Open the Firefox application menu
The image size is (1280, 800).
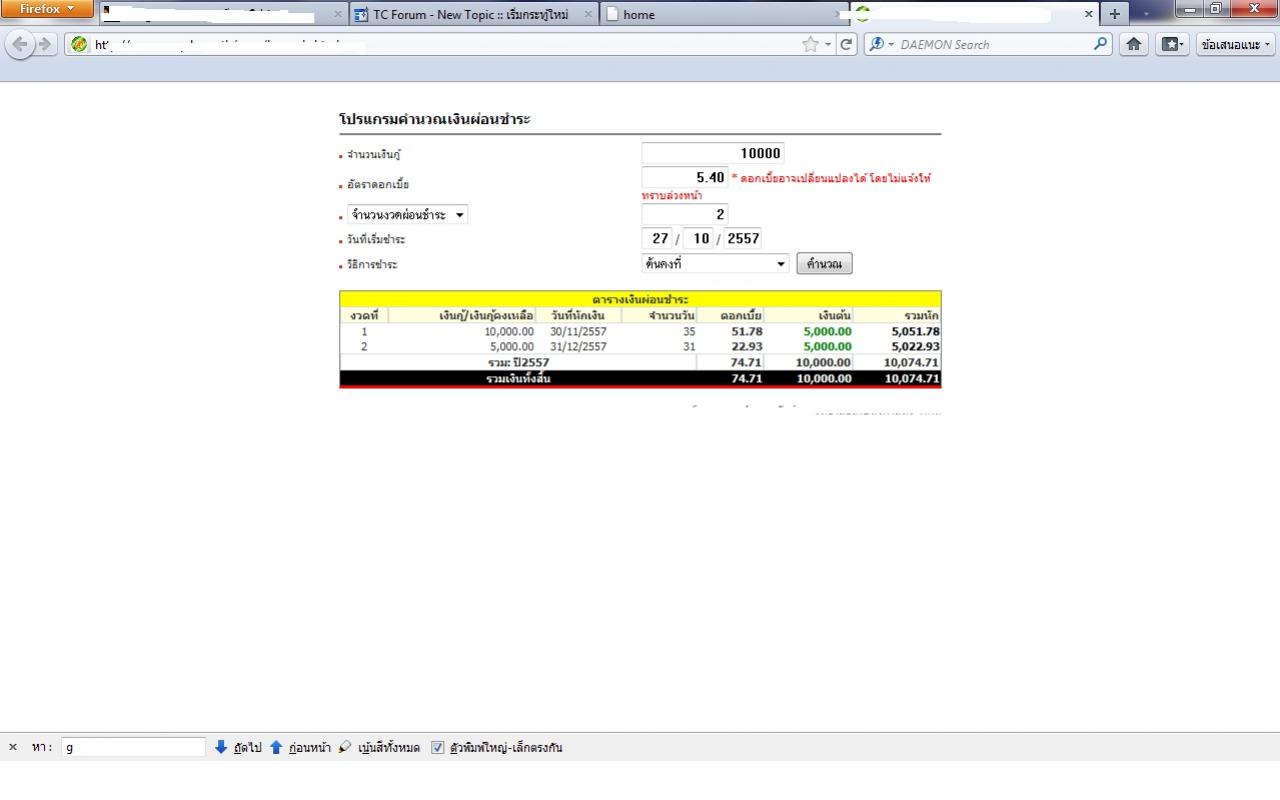click(x=46, y=9)
